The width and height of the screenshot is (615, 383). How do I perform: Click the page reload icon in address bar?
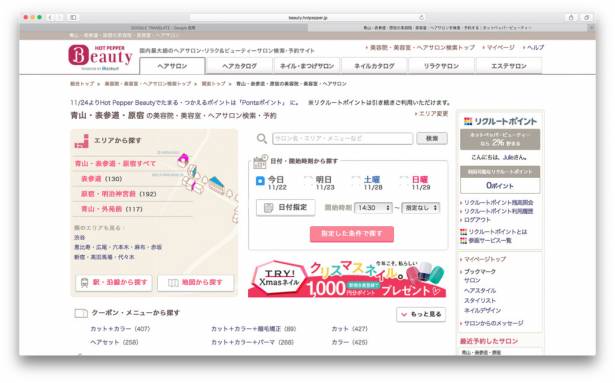click(x=422, y=17)
